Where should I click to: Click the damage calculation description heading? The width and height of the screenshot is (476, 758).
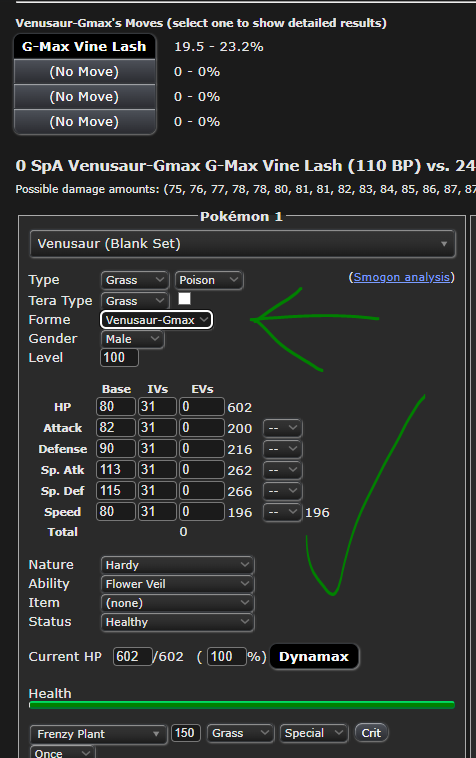[x=245, y=166]
